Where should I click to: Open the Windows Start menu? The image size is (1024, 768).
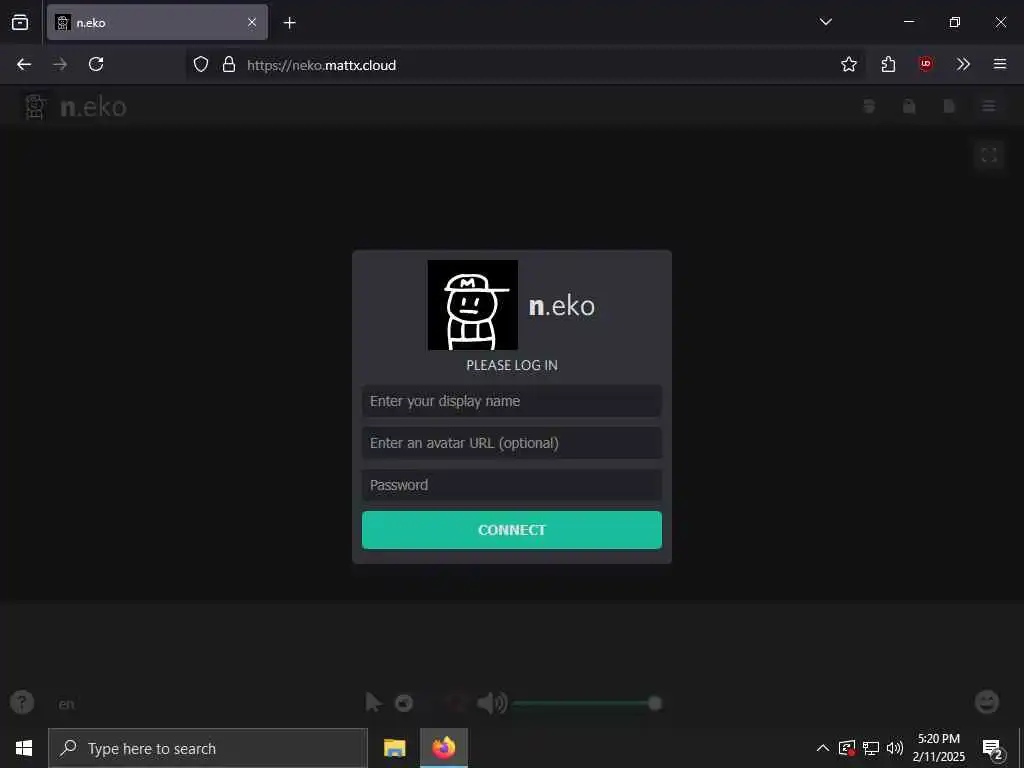click(24, 748)
